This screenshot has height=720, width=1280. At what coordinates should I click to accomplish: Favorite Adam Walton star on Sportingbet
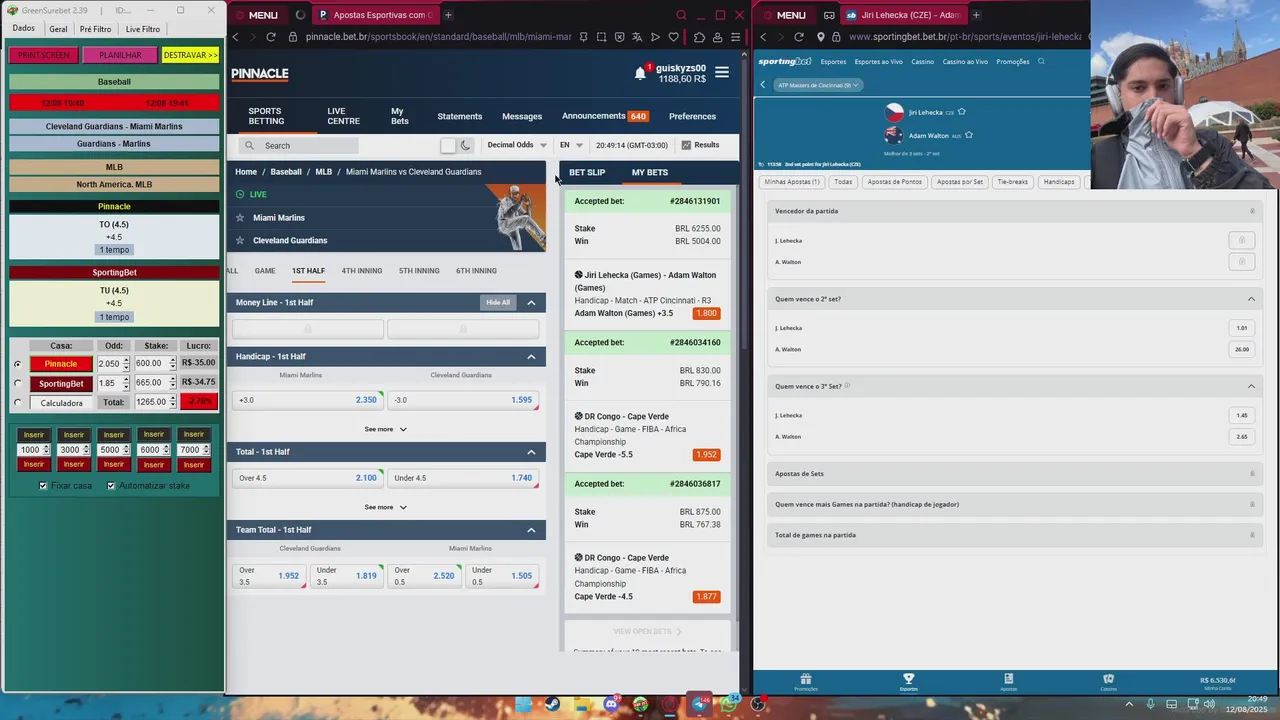click(x=969, y=135)
